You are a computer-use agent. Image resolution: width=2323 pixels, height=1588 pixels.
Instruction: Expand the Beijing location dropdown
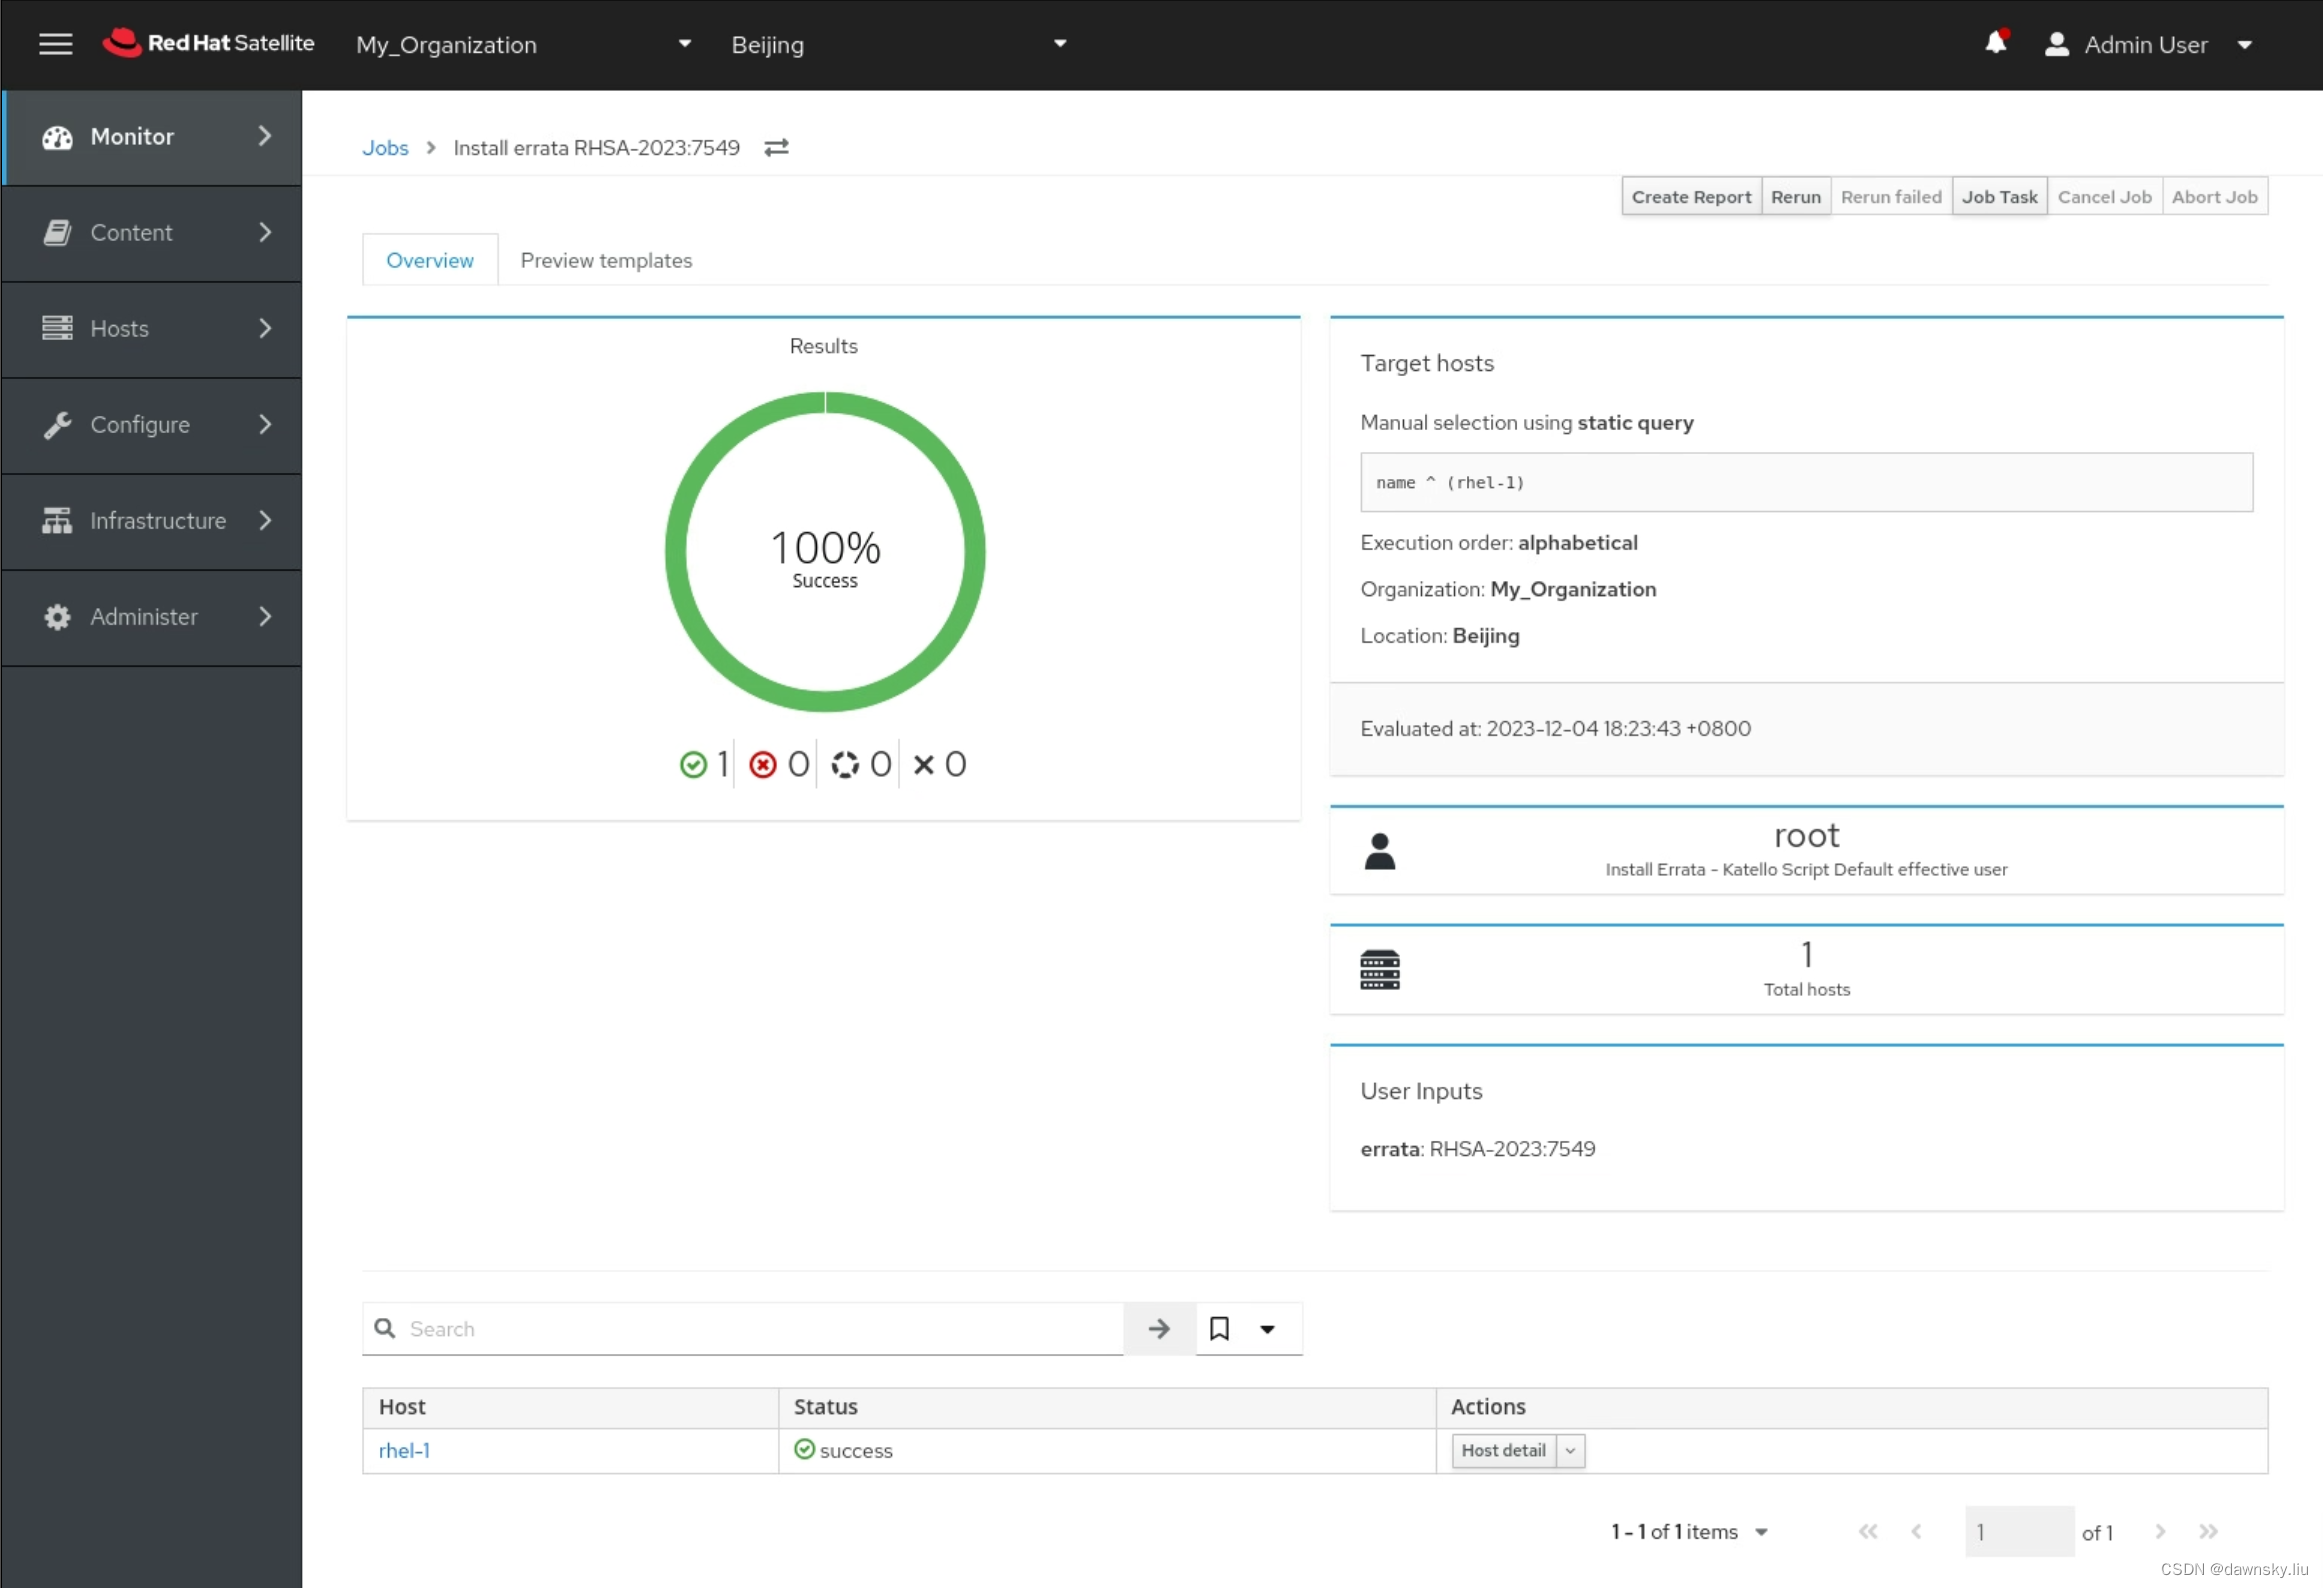pyautogui.click(x=1061, y=44)
